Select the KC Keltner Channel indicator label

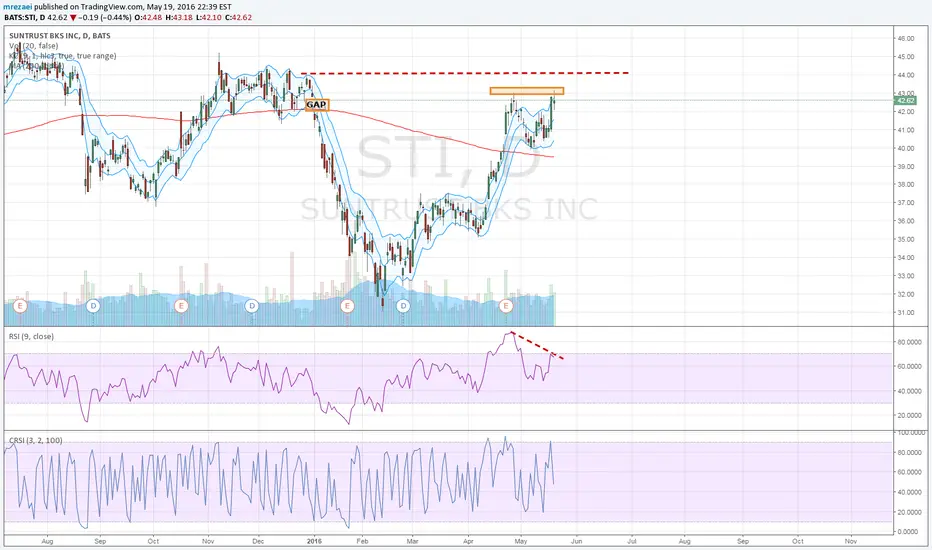pos(62,56)
